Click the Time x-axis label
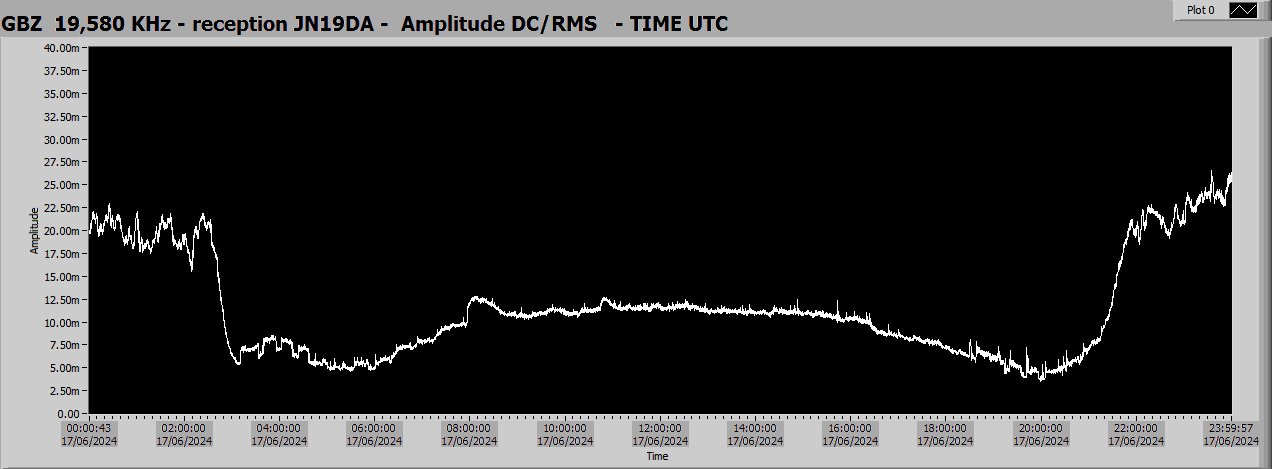The image size is (1272, 469). (657, 456)
